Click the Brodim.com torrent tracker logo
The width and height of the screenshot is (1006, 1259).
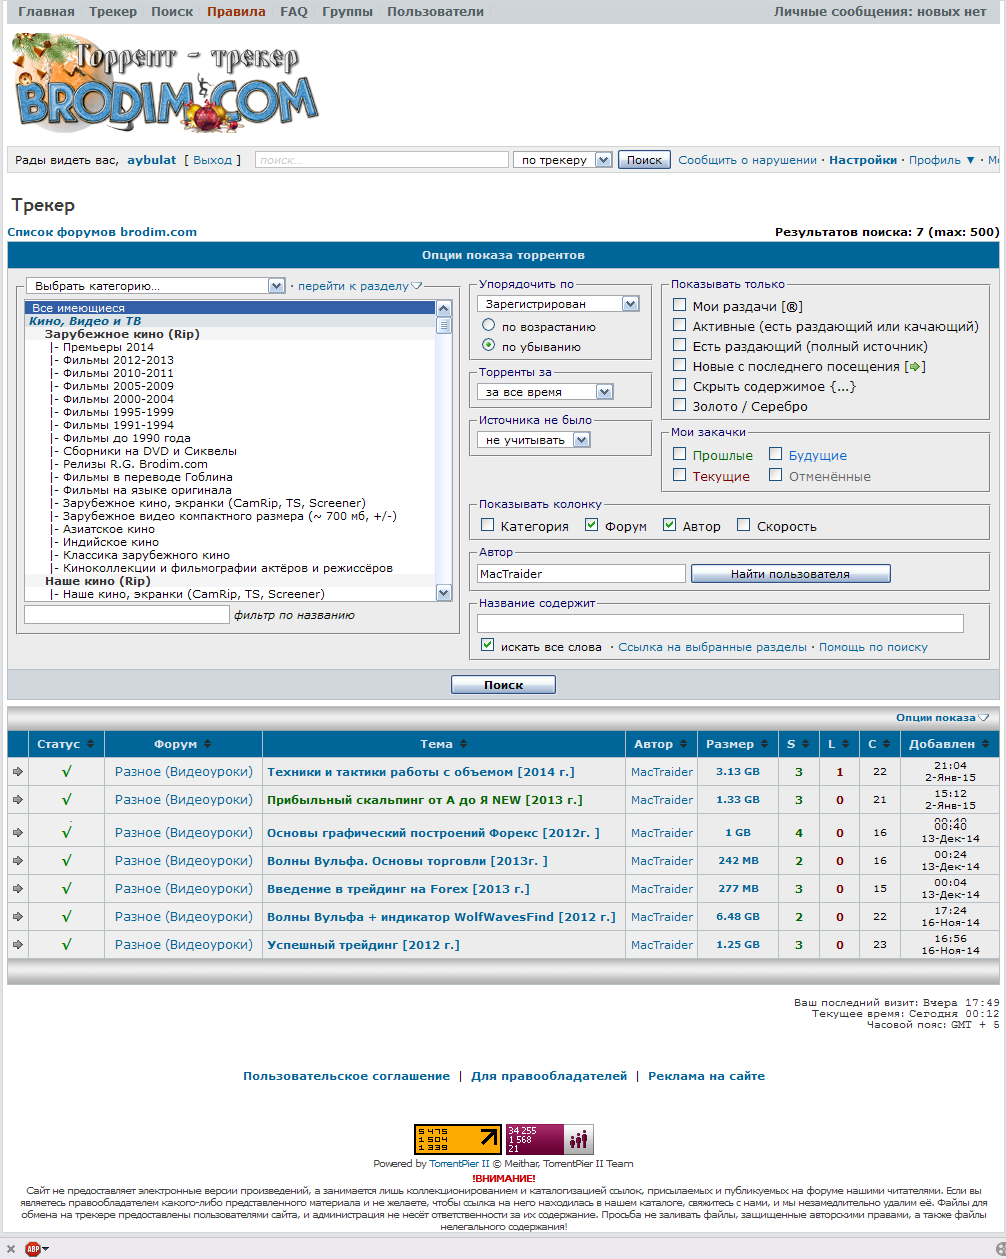[165, 84]
